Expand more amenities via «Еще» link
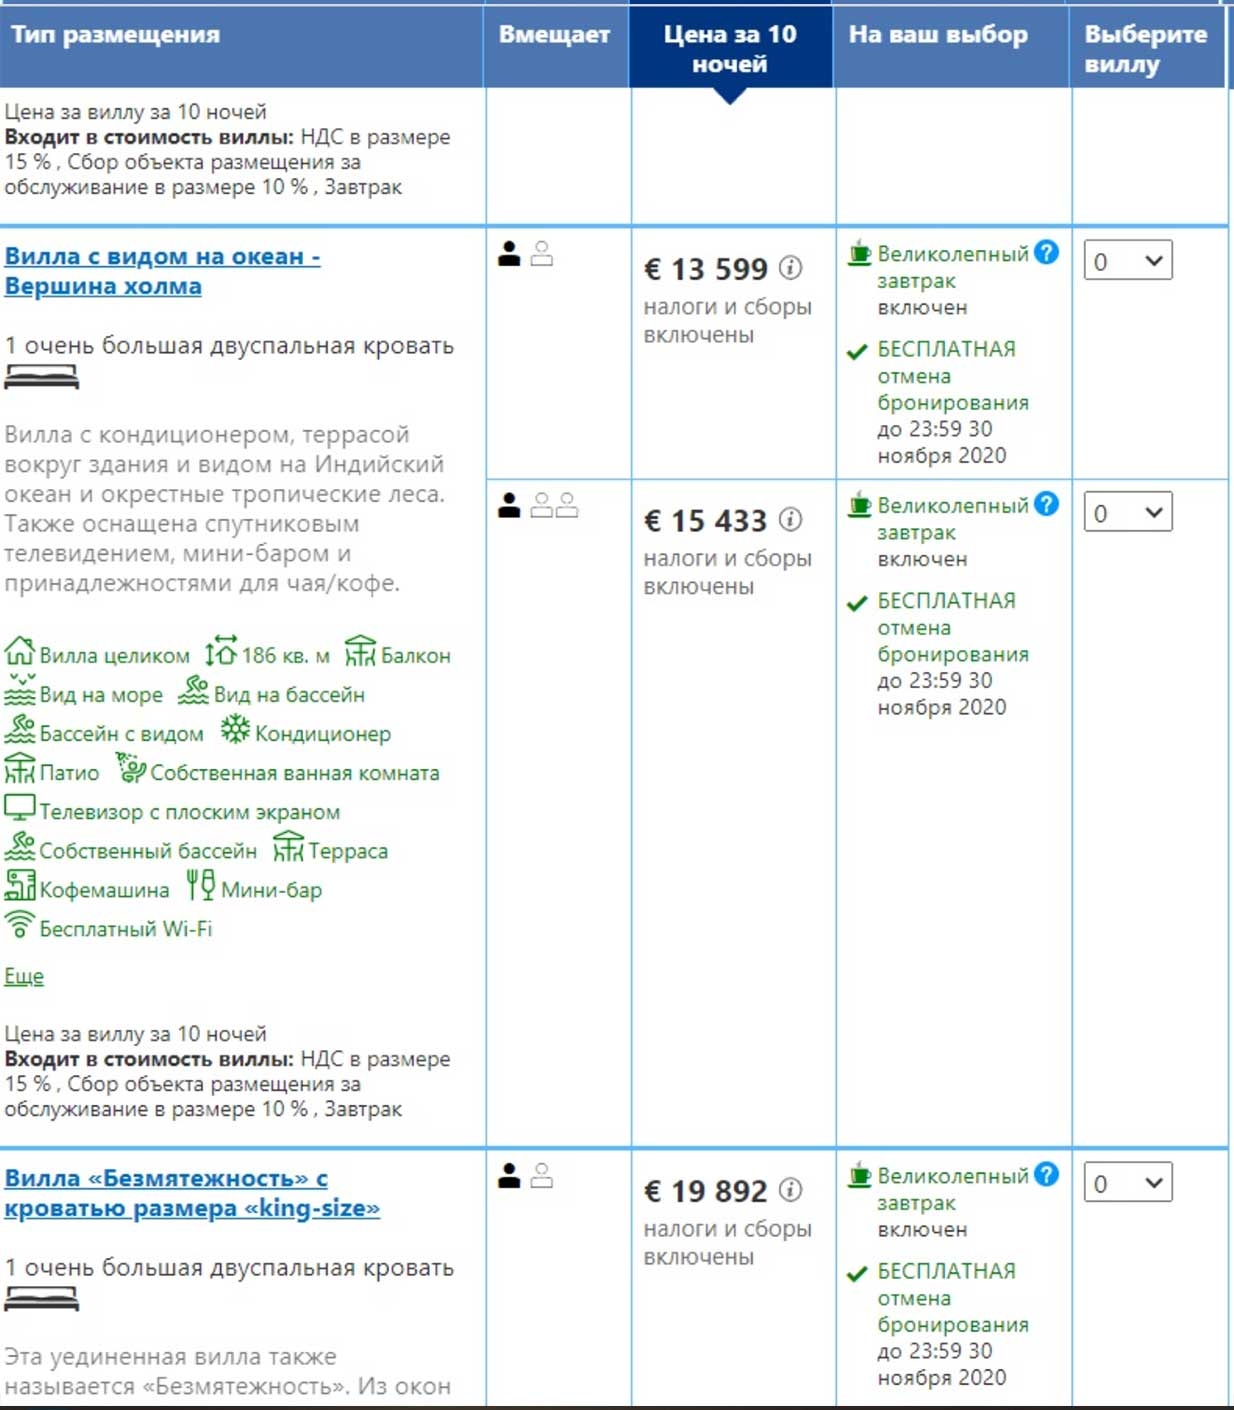The width and height of the screenshot is (1234, 1410). 24,976
